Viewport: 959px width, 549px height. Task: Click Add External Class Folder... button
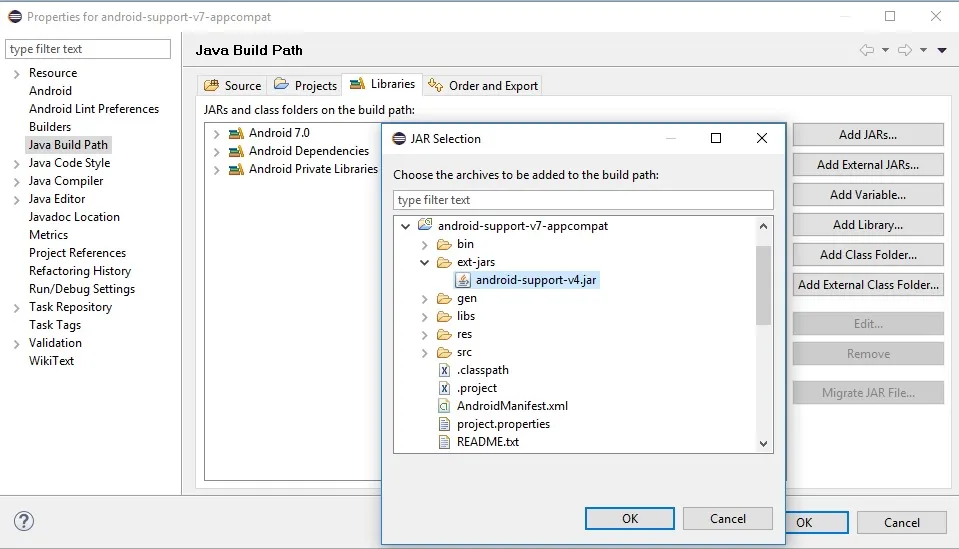pos(868,284)
